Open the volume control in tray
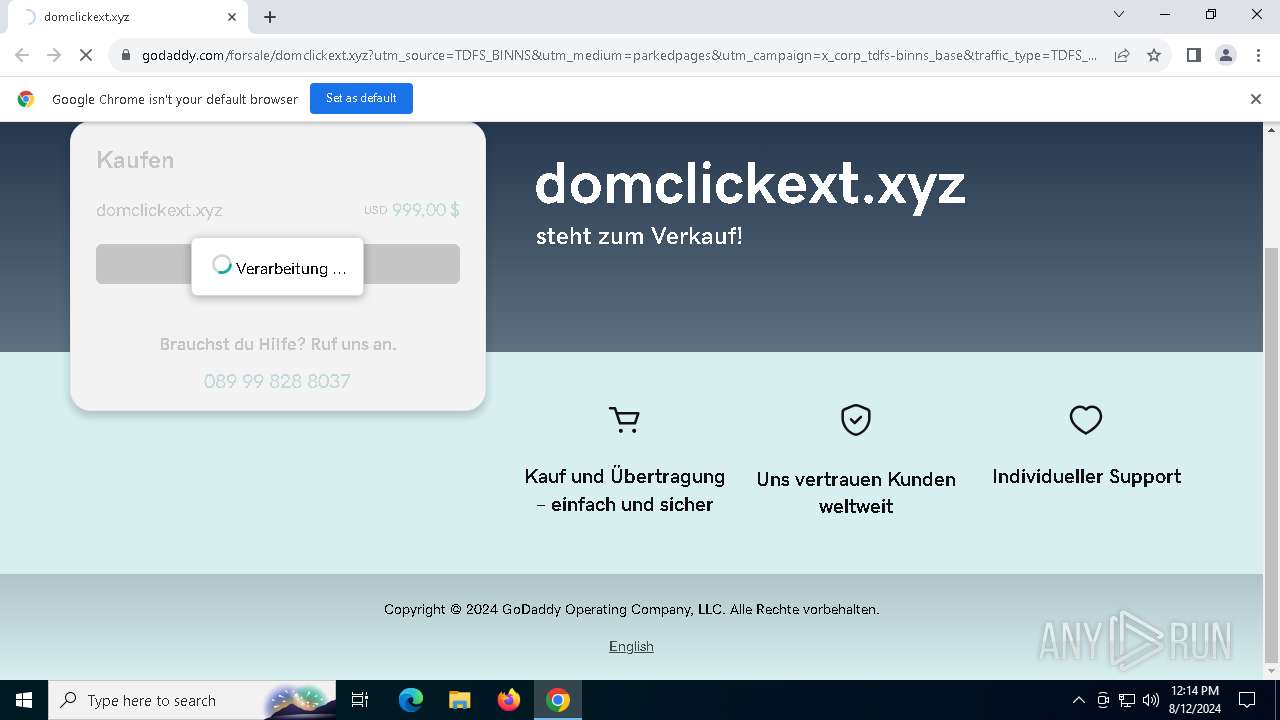This screenshot has width=1280, height=720. click(1150, 700)
